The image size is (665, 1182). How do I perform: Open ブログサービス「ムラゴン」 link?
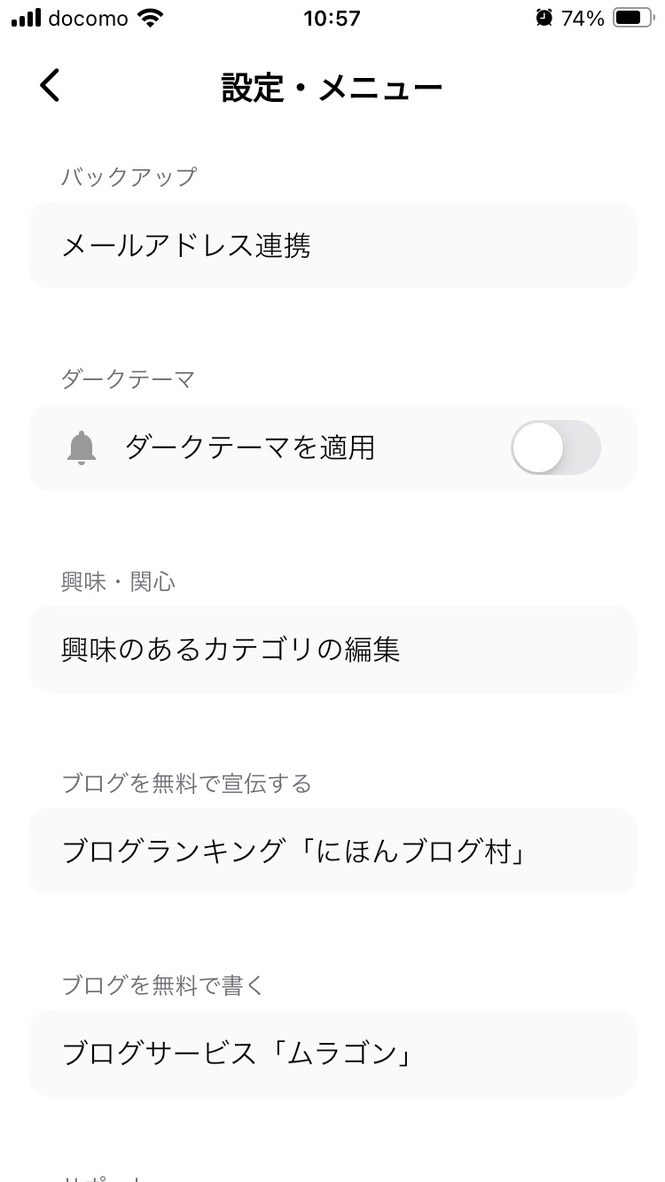coord(332,1054)
